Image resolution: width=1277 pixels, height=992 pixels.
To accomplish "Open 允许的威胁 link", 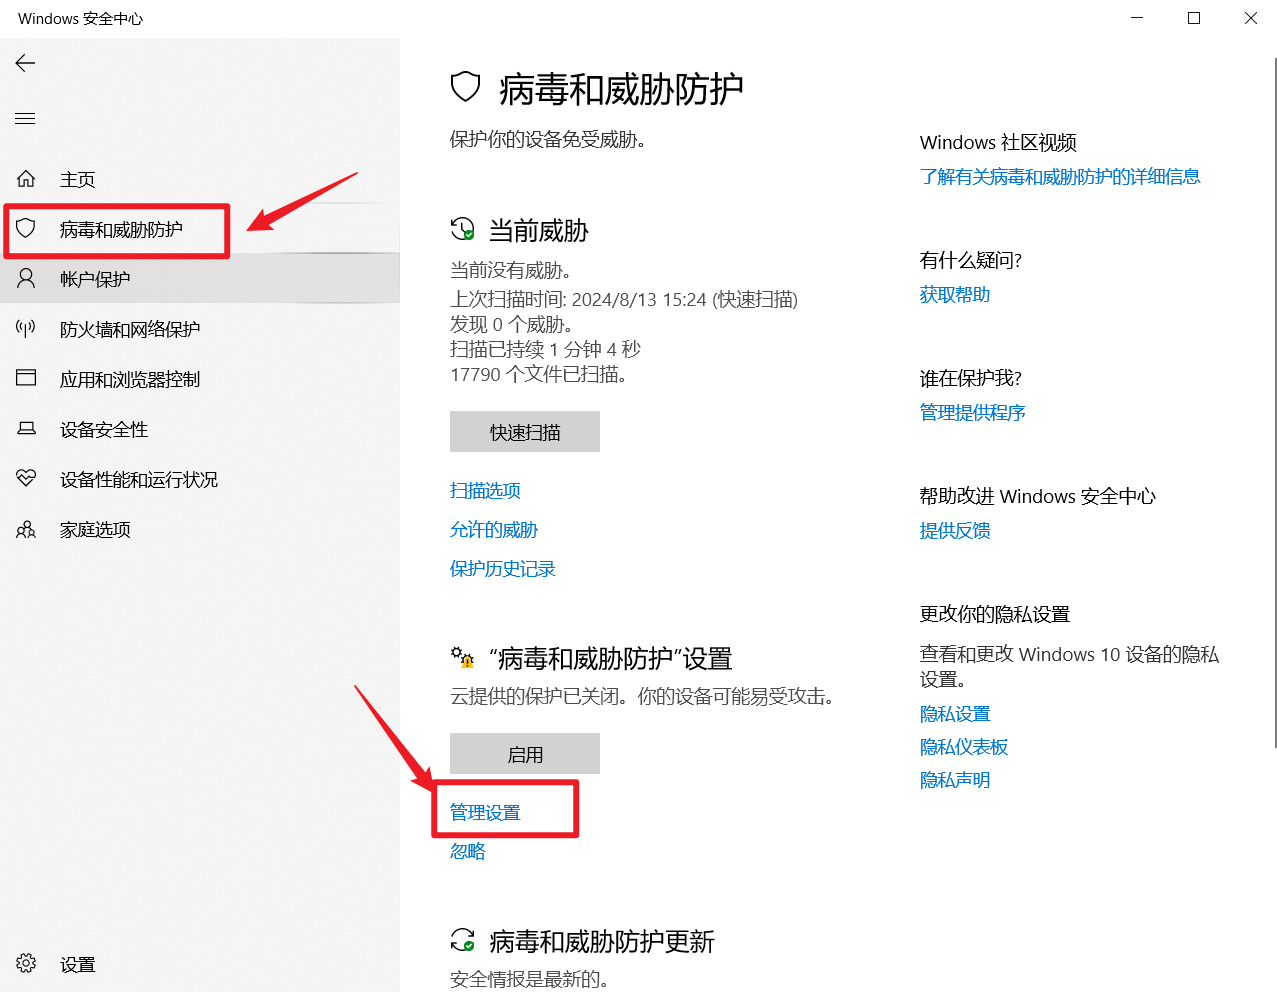I will pos(494,529).
